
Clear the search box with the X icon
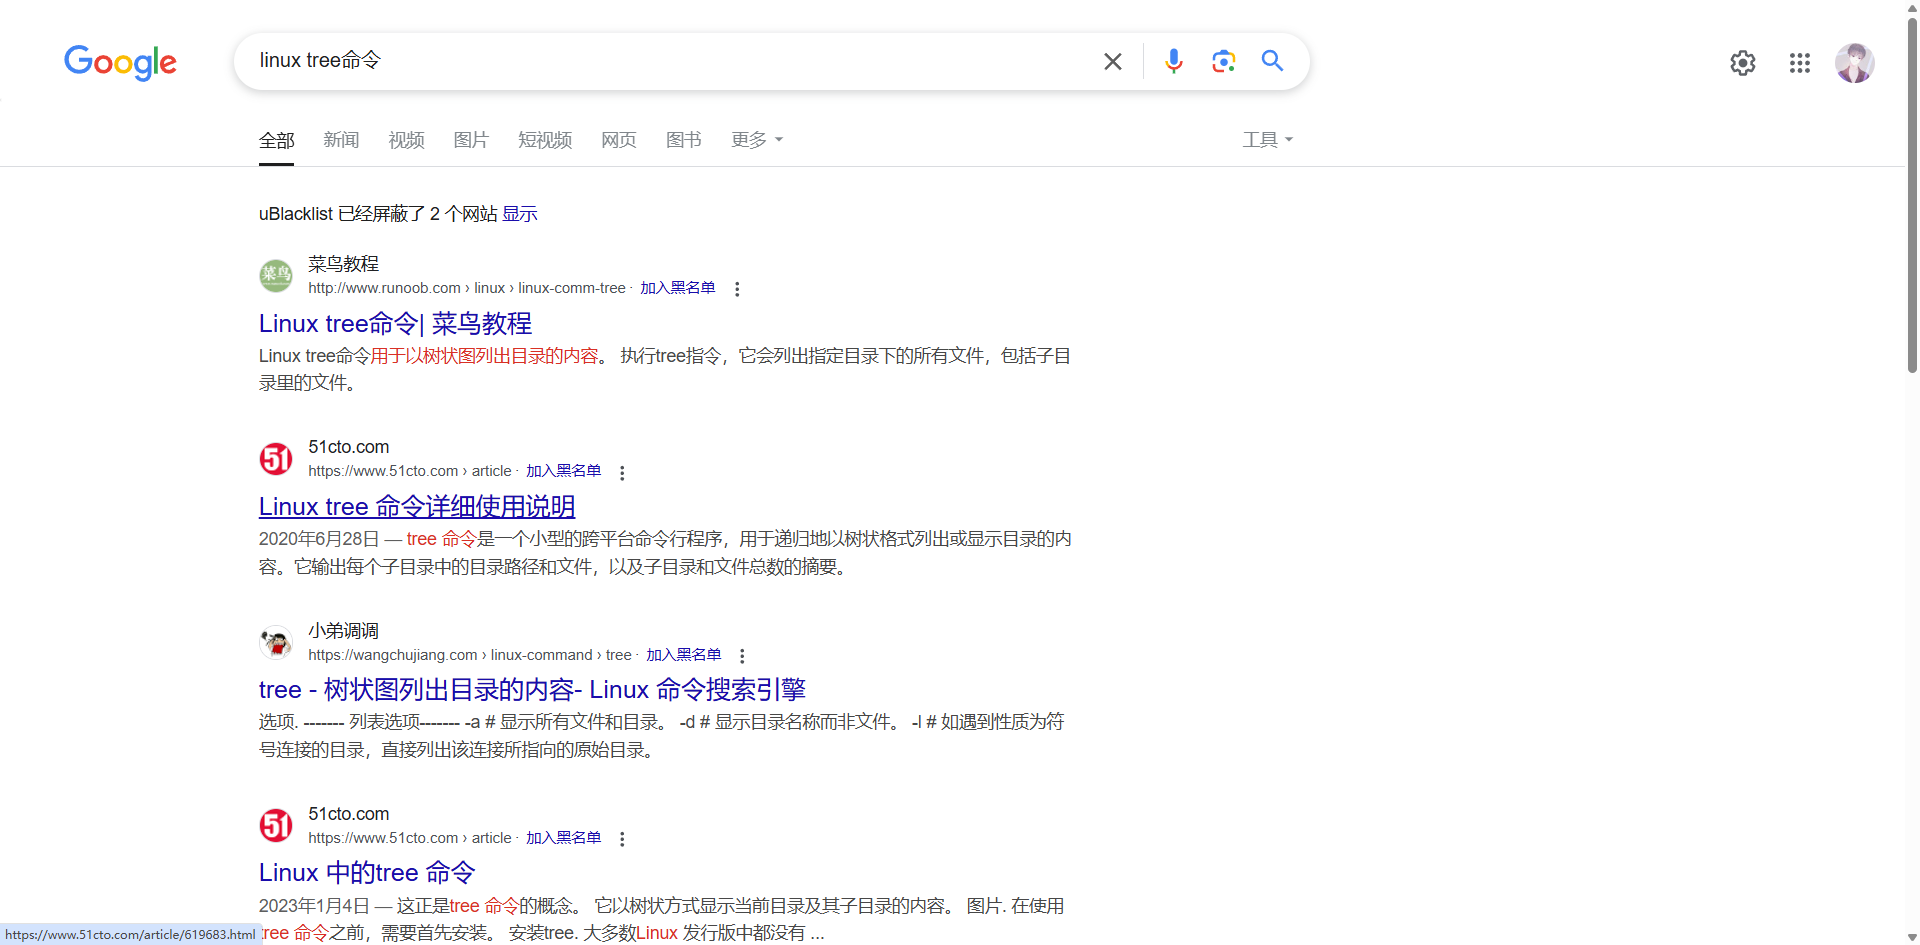1113,62
